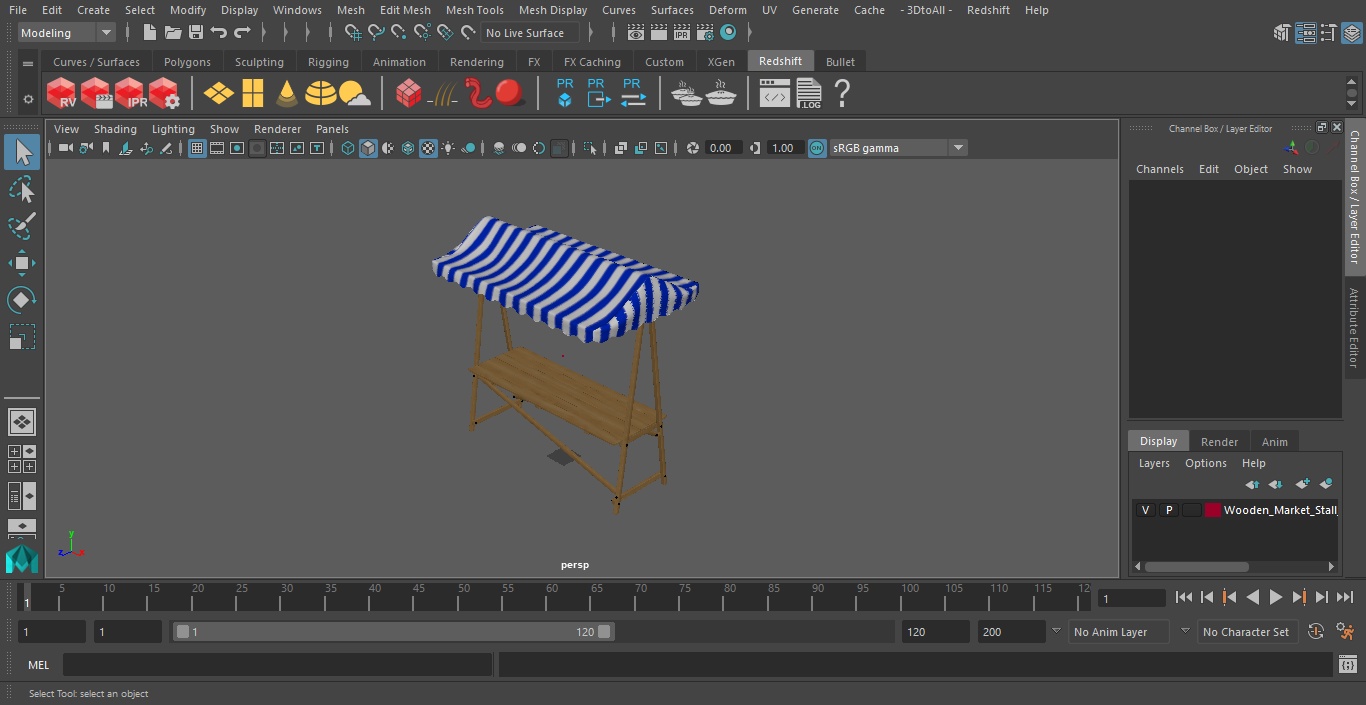This screenshot has width=1366, height=705.
Task: Create new layer with selected objects
Action: tap(1326, 484)
